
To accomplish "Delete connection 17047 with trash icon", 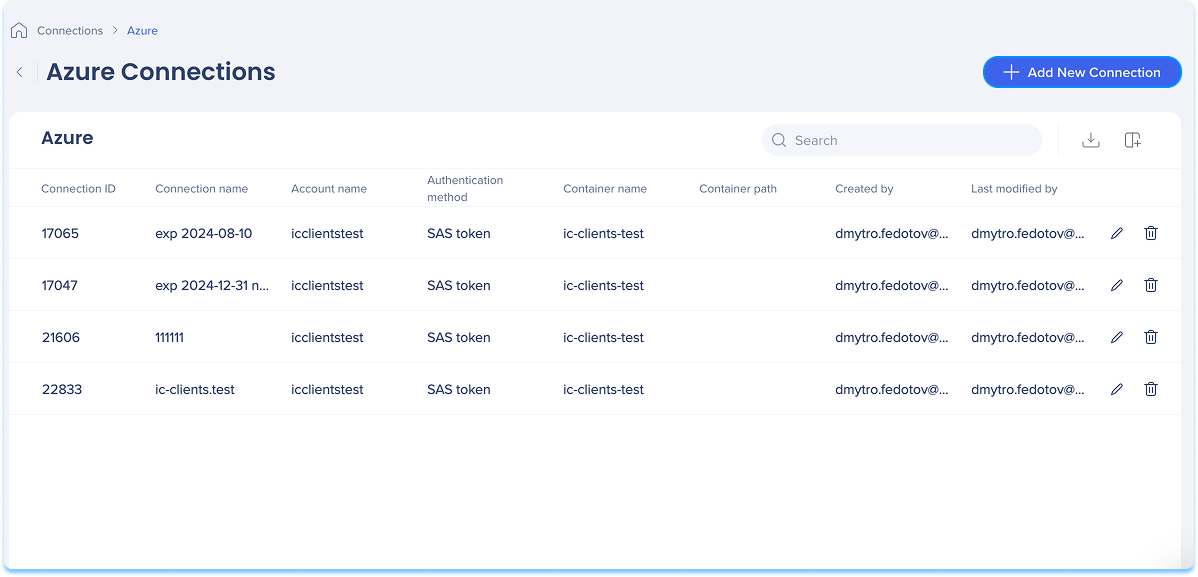I will [1151, 286].
